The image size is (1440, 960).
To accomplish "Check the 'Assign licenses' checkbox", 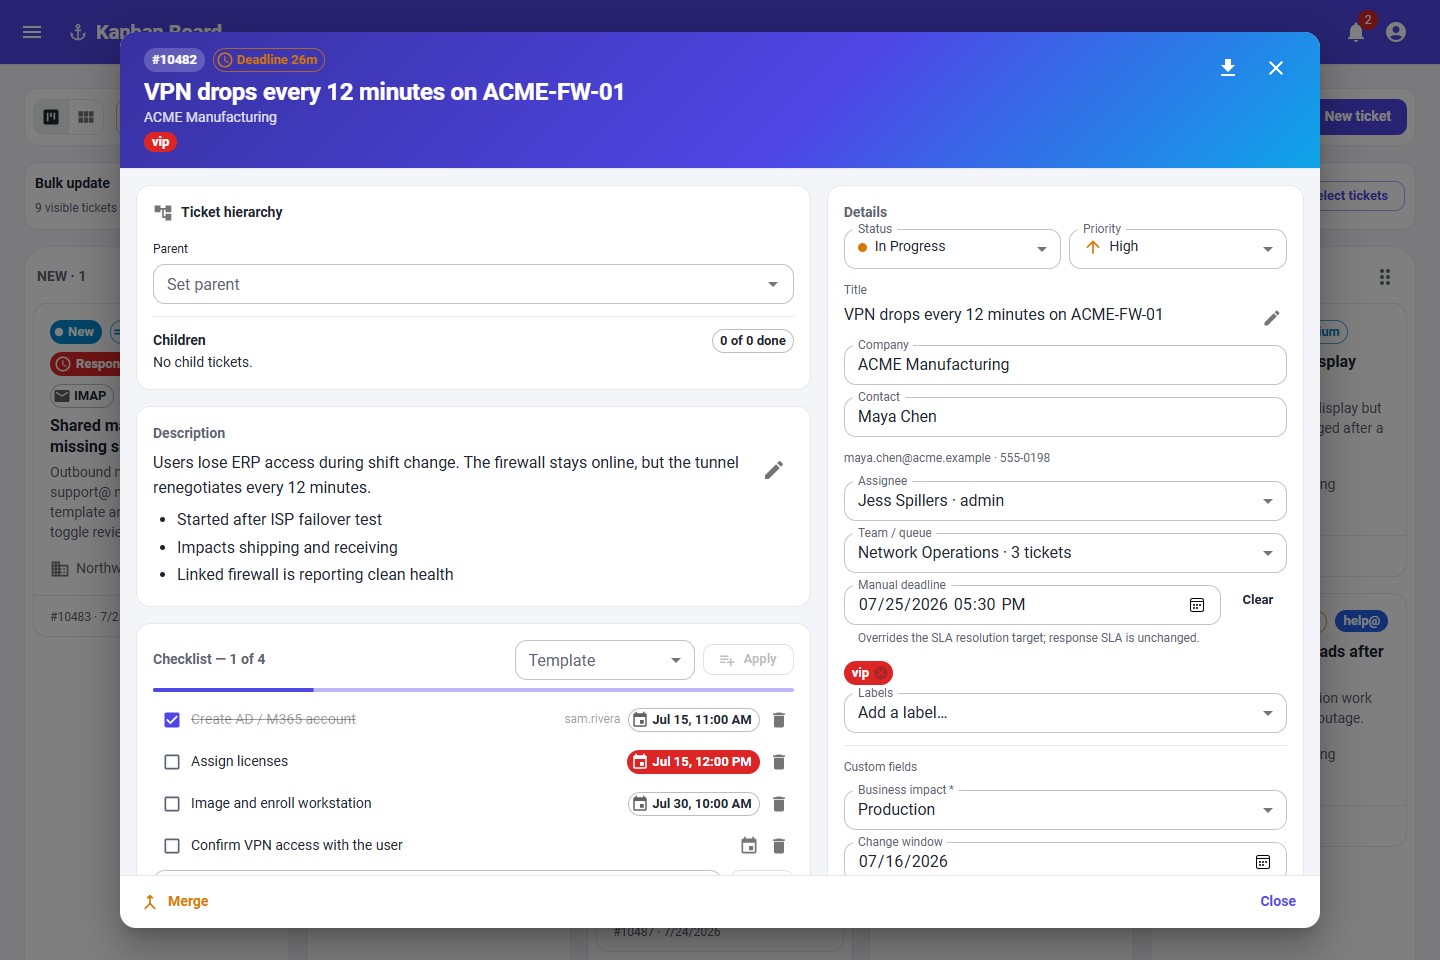I will tap(172, 762).
